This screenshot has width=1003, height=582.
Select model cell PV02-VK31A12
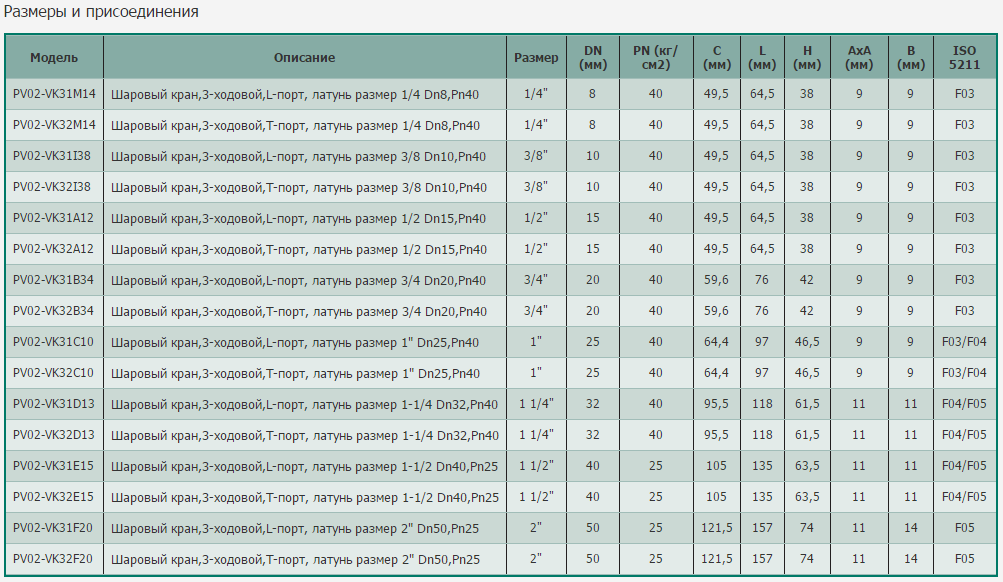click(x=54, y=218)
